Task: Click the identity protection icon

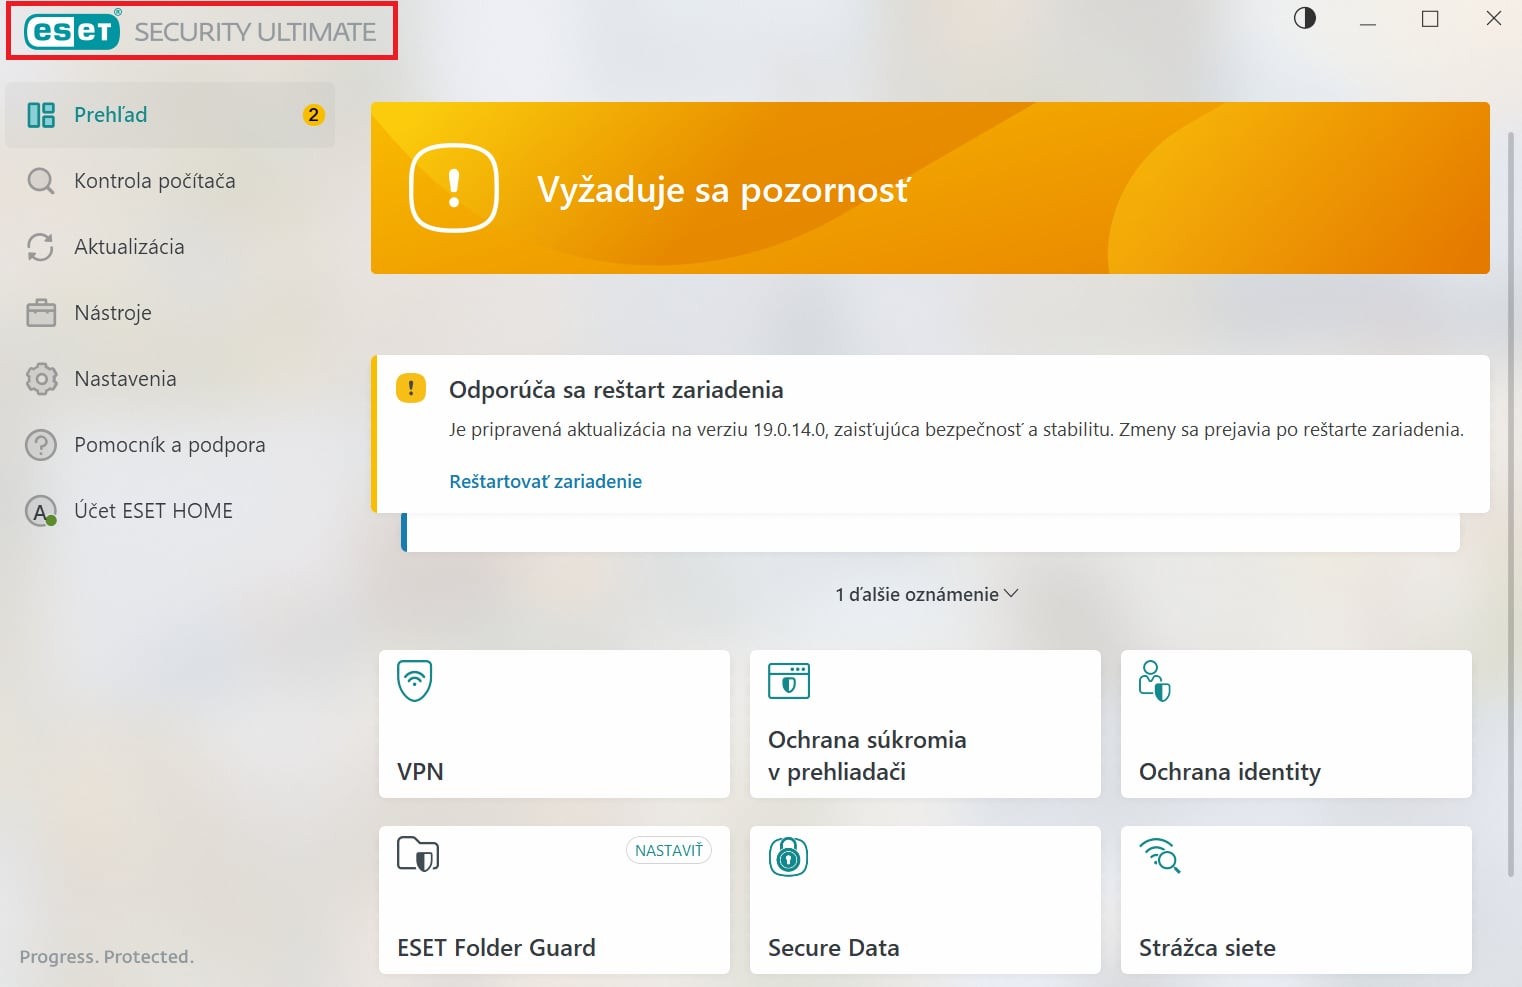Action: coord(1154,681)
